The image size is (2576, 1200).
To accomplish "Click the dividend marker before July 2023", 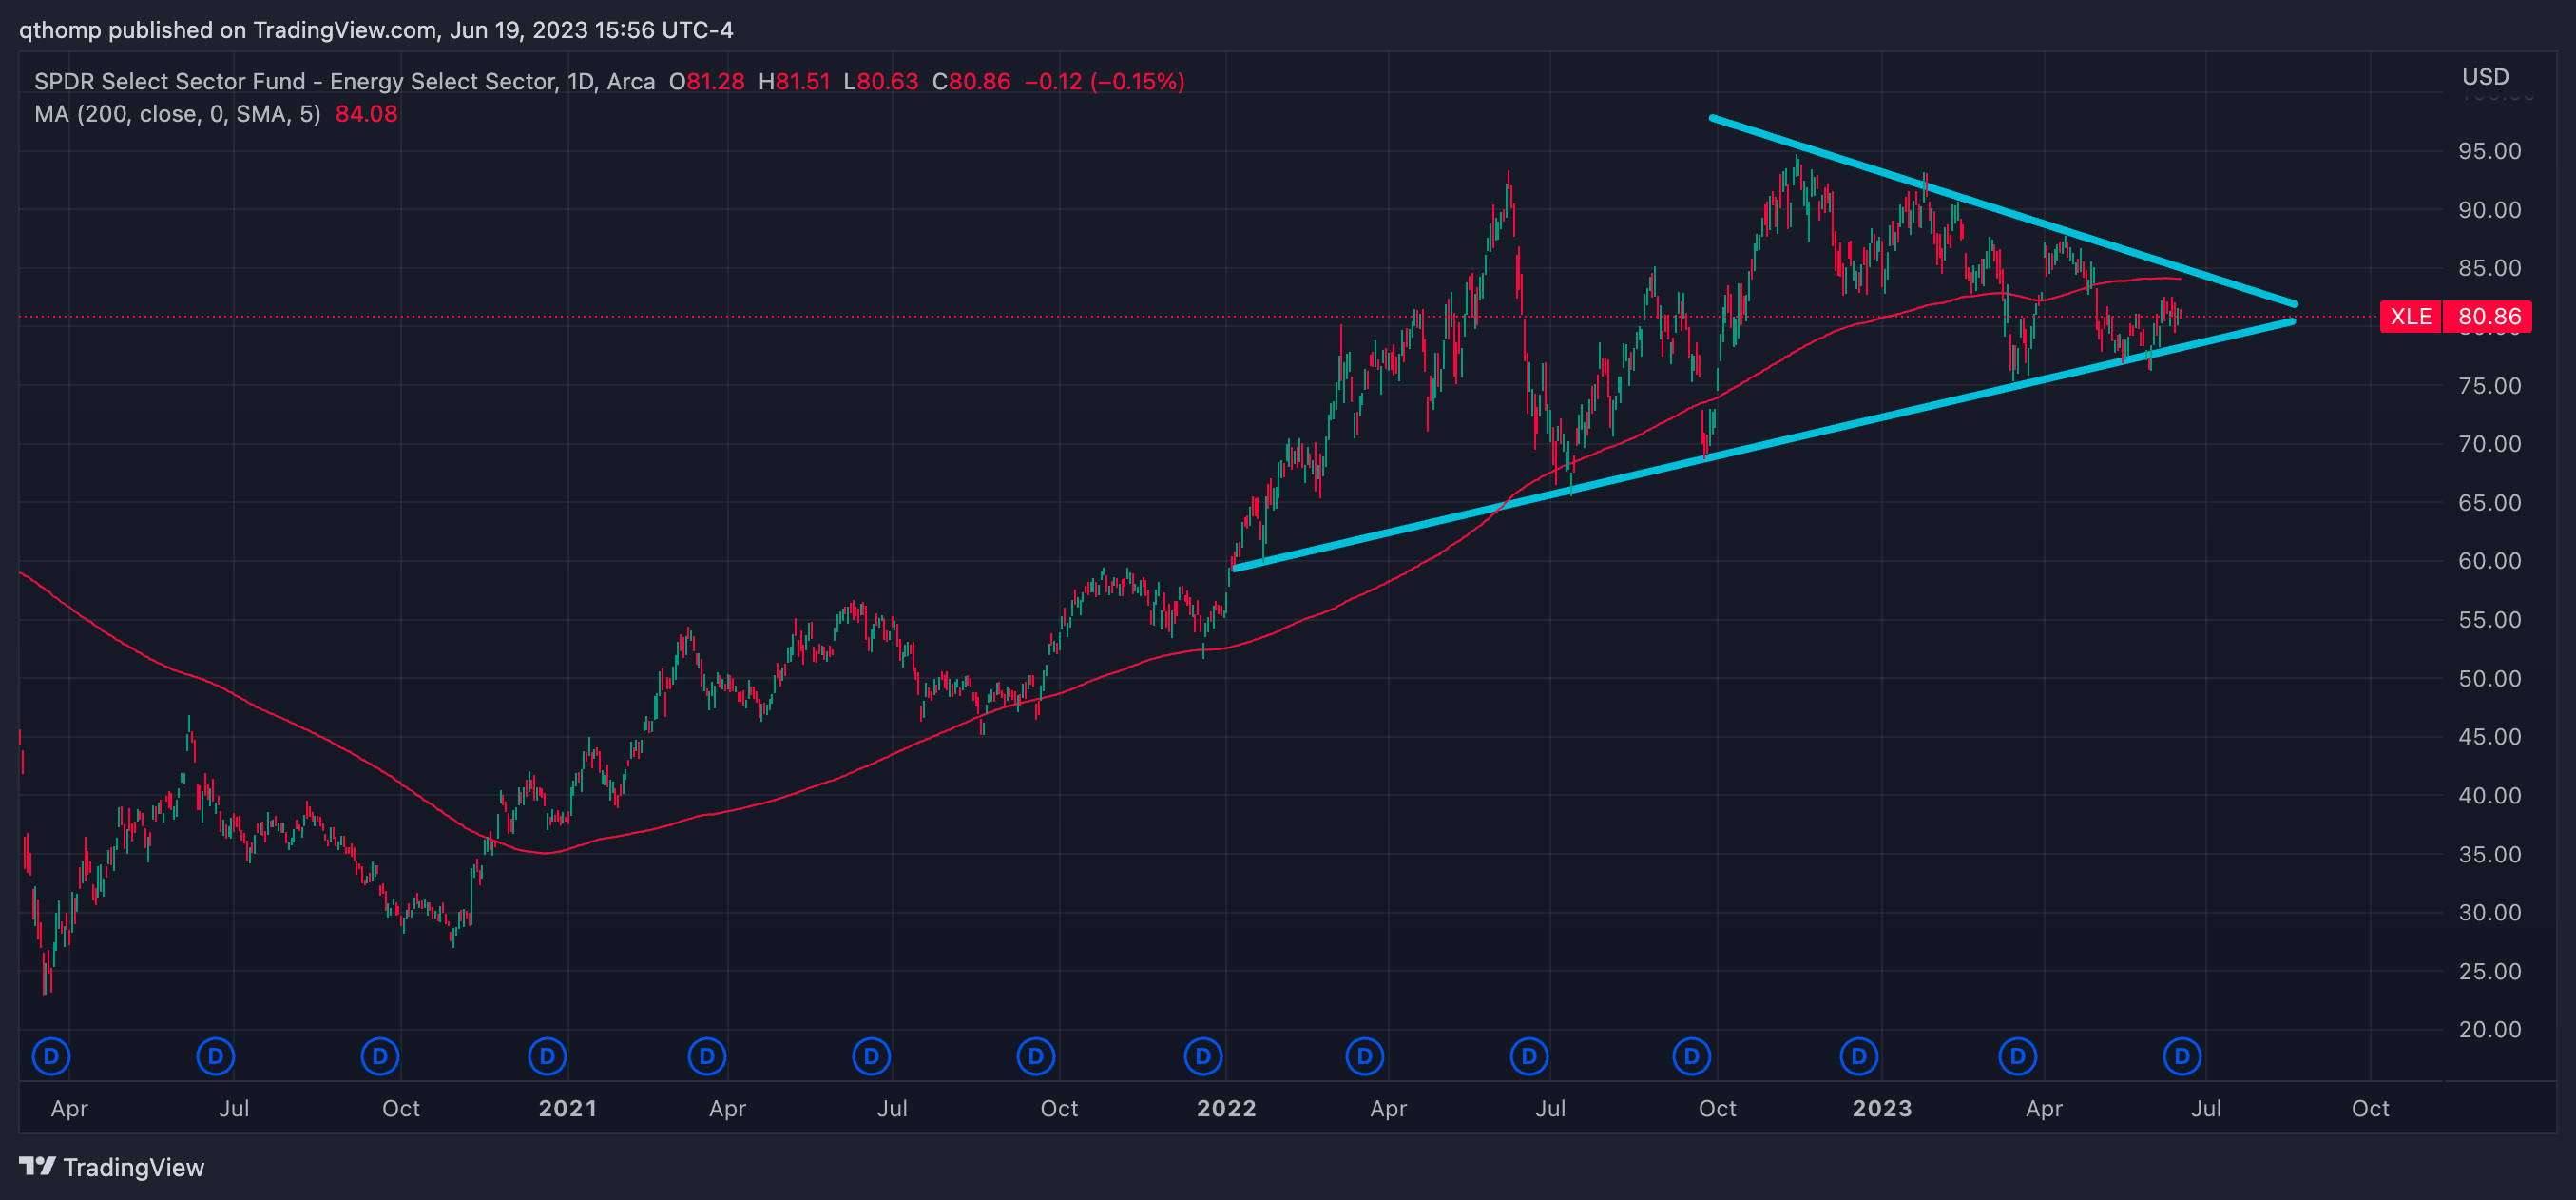I will (2182, 1056).
